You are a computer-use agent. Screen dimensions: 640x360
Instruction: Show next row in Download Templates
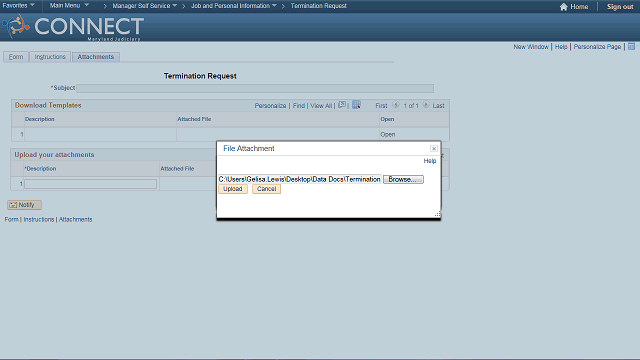pyautogui.click(x=426, y=105)
